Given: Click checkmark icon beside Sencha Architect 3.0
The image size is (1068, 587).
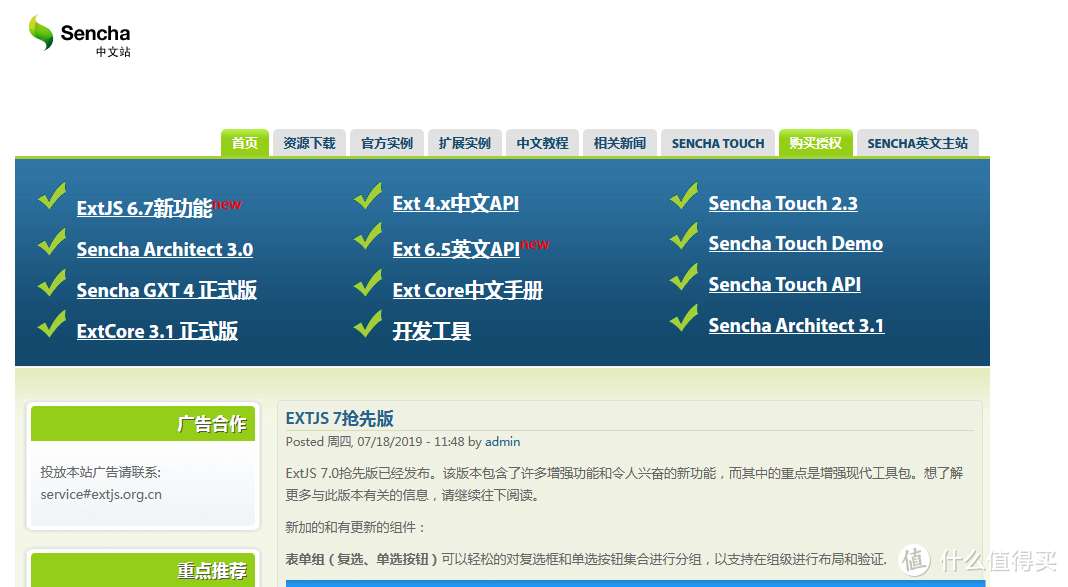Looking at the screenshot, I should point(52,242).
